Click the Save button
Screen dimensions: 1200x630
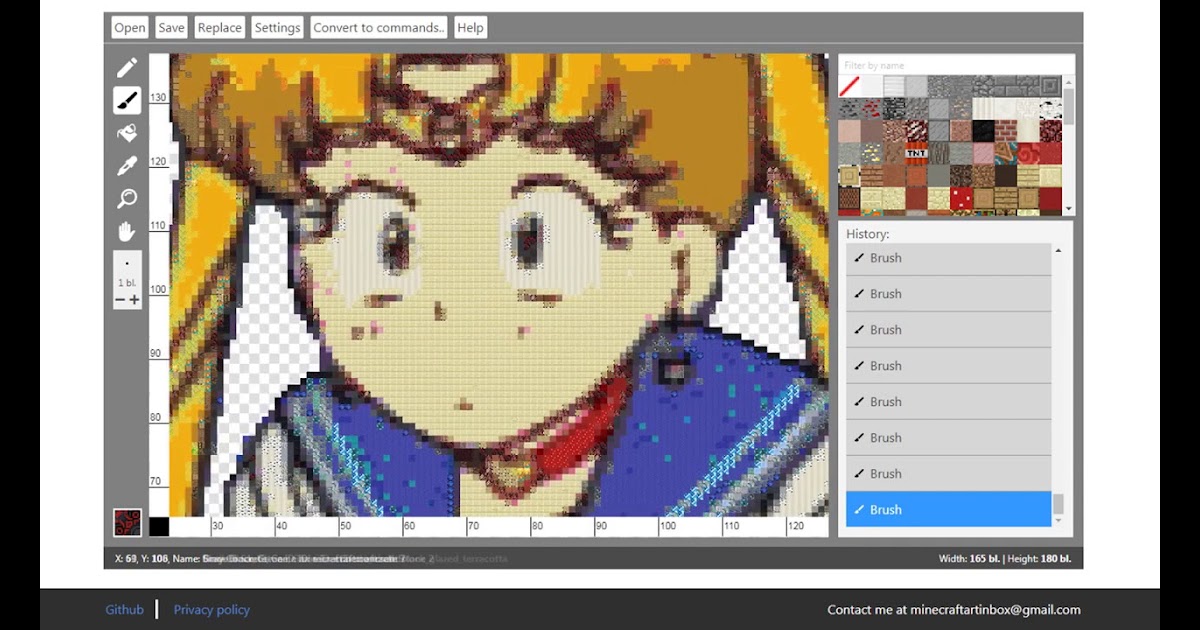point(172,28)
